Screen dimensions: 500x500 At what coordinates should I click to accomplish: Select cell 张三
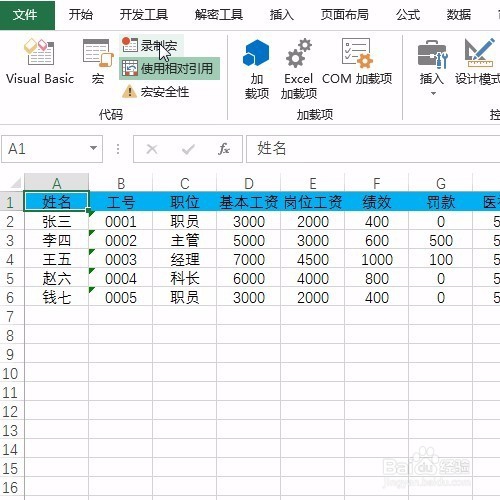coord(56,221)
